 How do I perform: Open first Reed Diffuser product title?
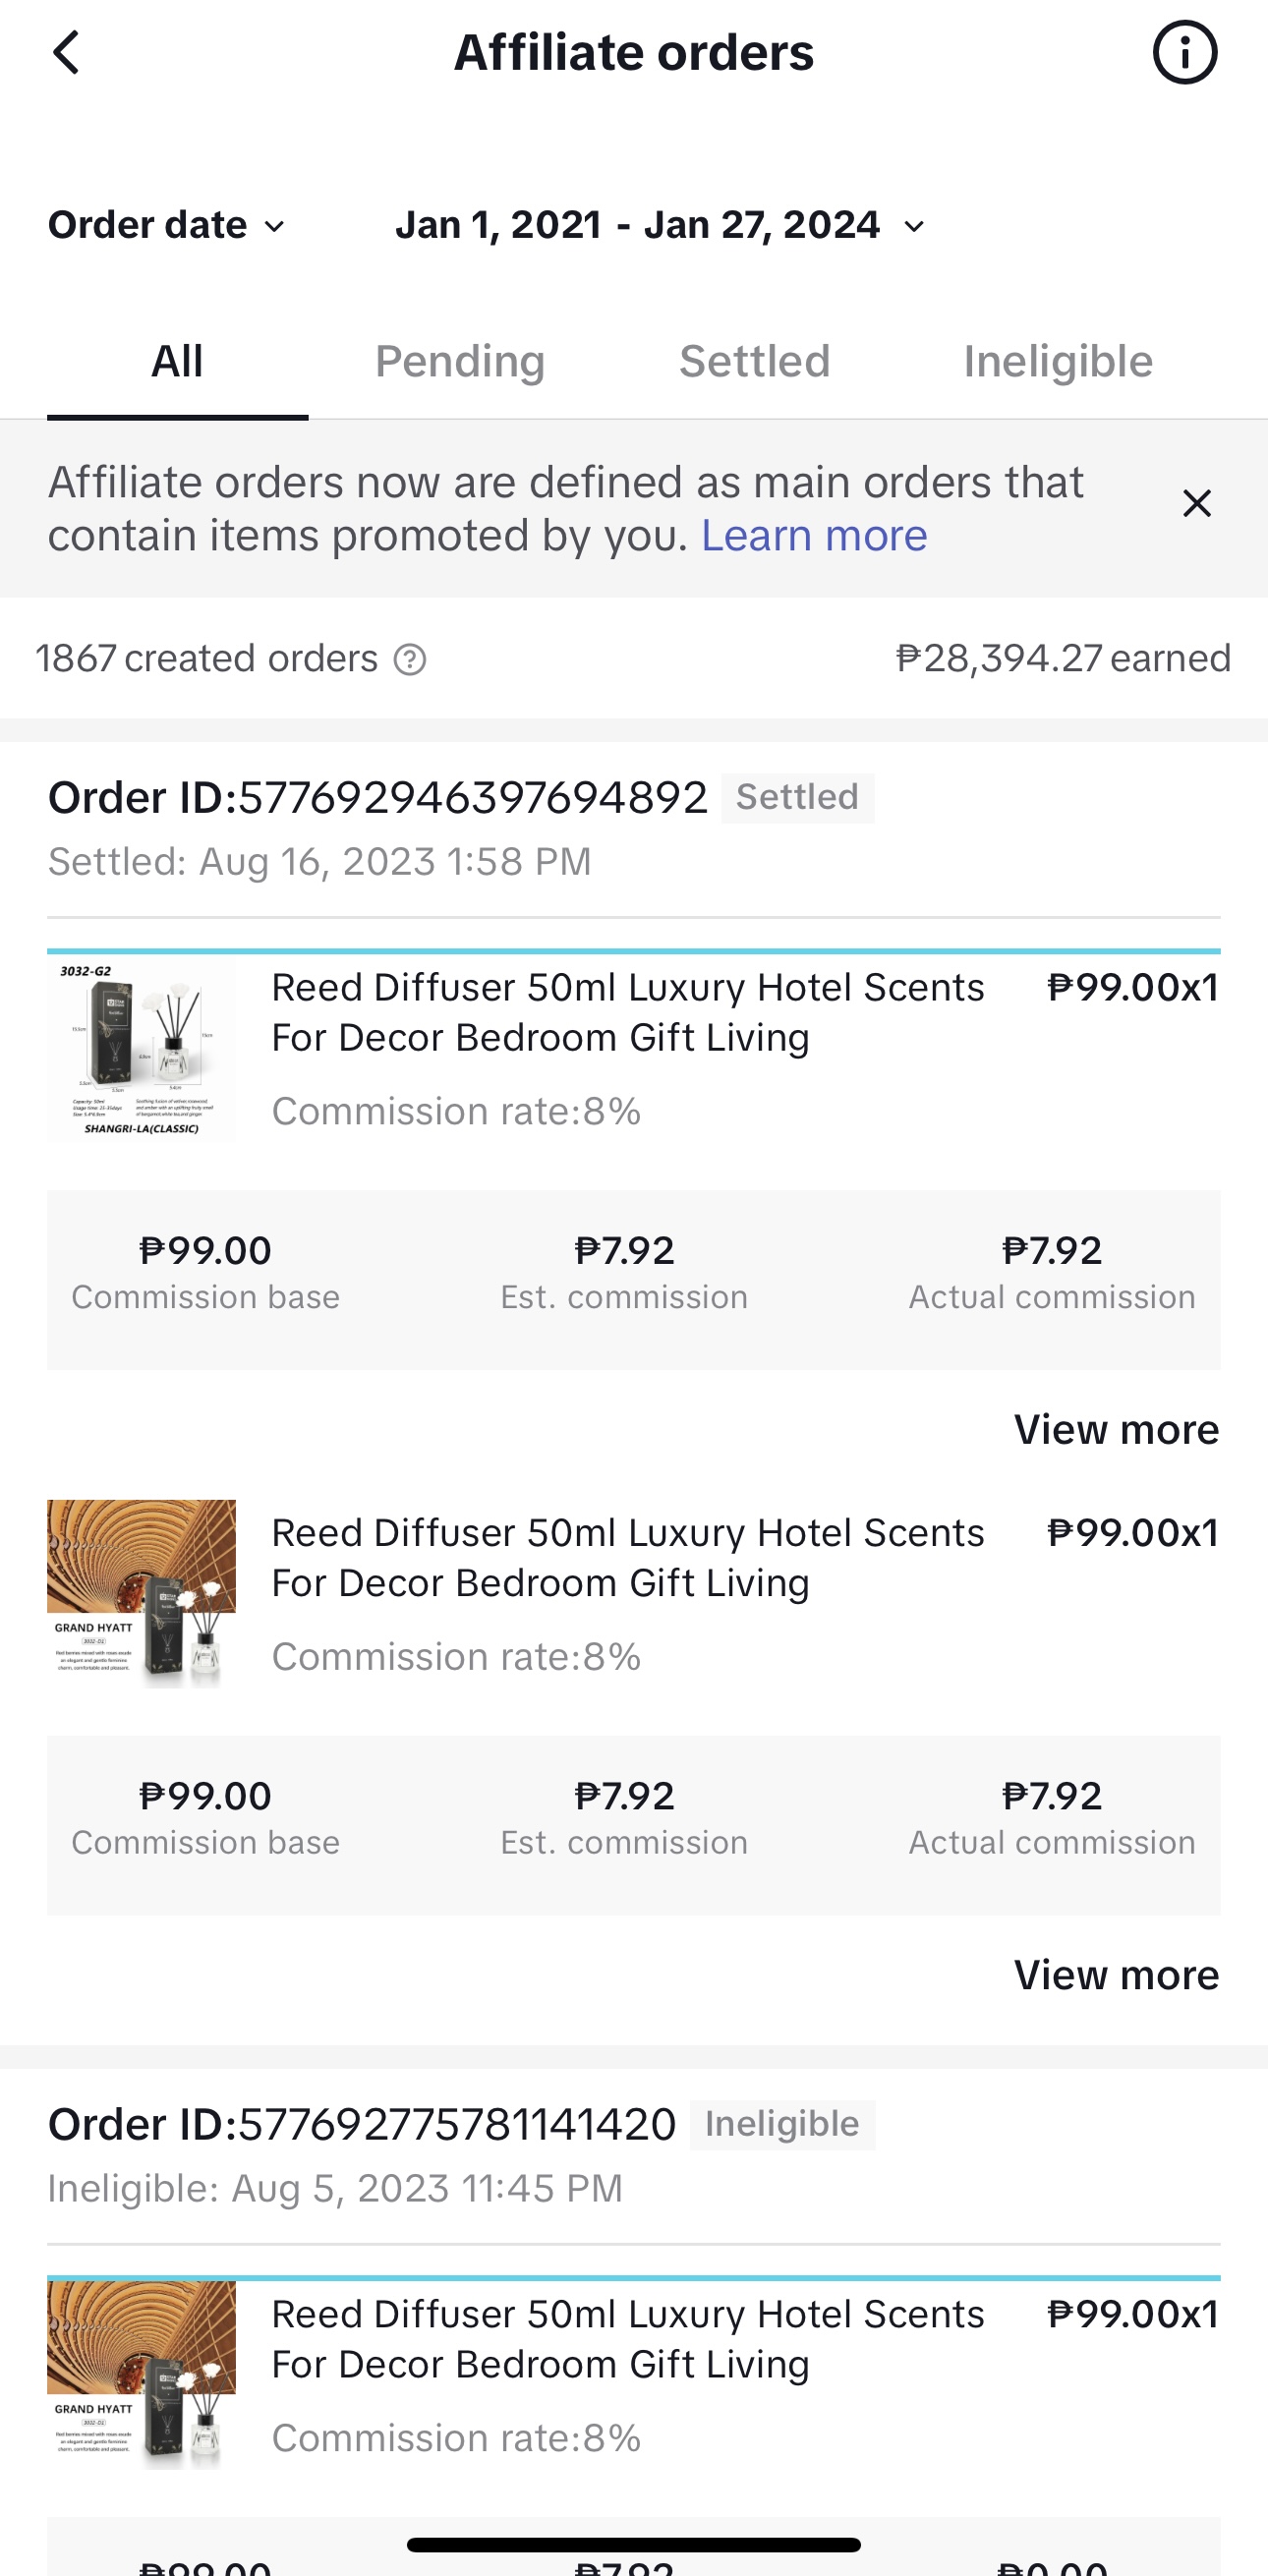coord(627,1012)
